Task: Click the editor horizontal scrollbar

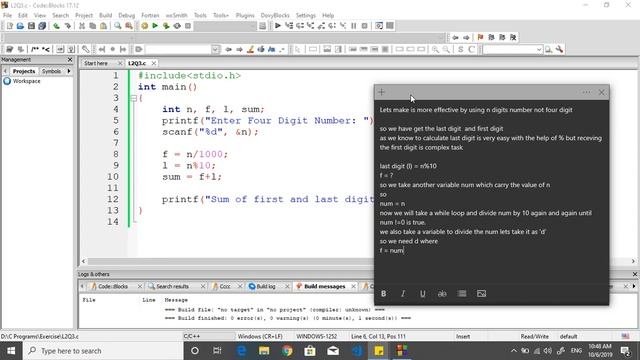Action: pos(358,261)
